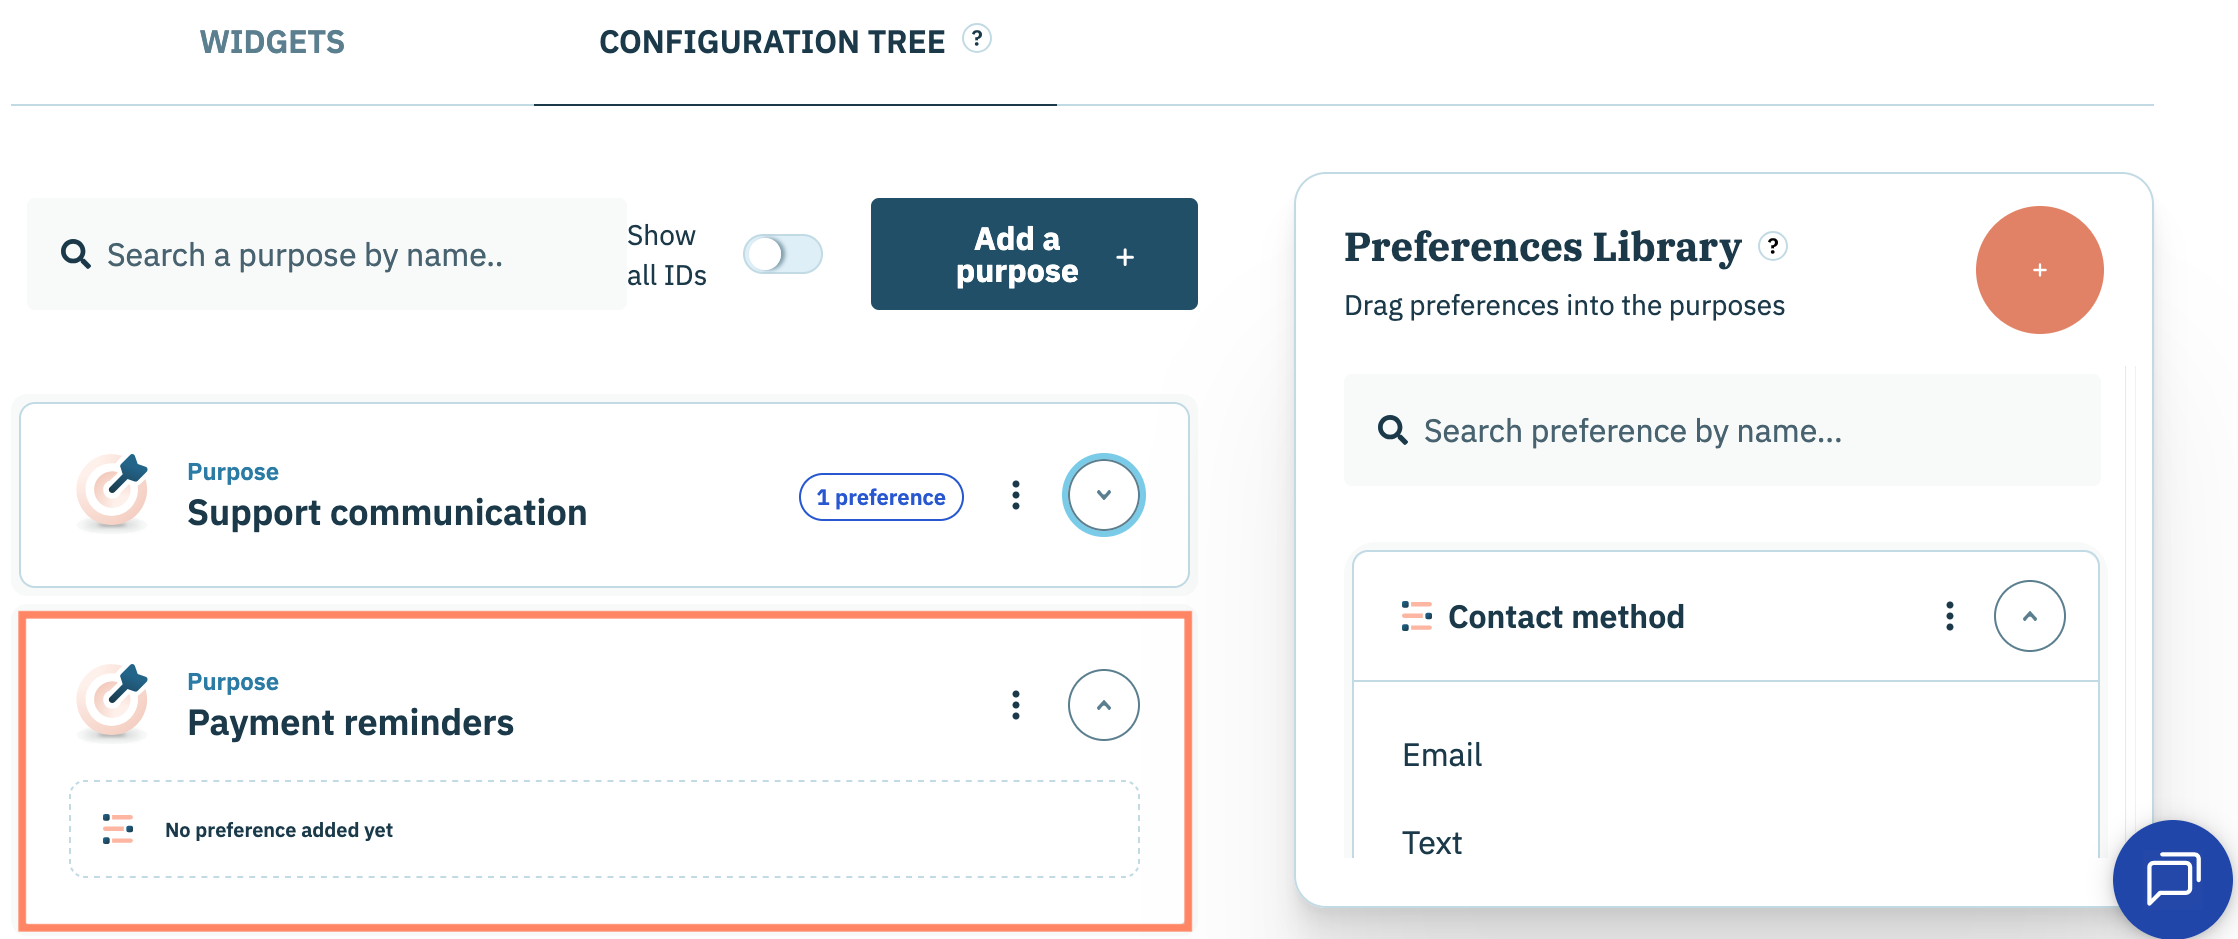Image resolution: width=2238 pixels, height=939 pixels.
Task: Open the chat widget bubble
Action: coord(2172,880)
